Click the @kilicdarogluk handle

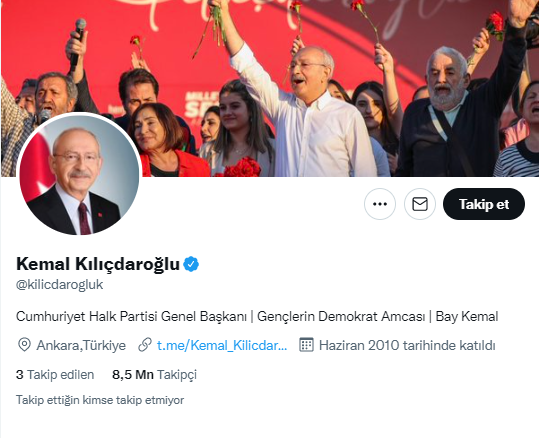click(59, 285)
